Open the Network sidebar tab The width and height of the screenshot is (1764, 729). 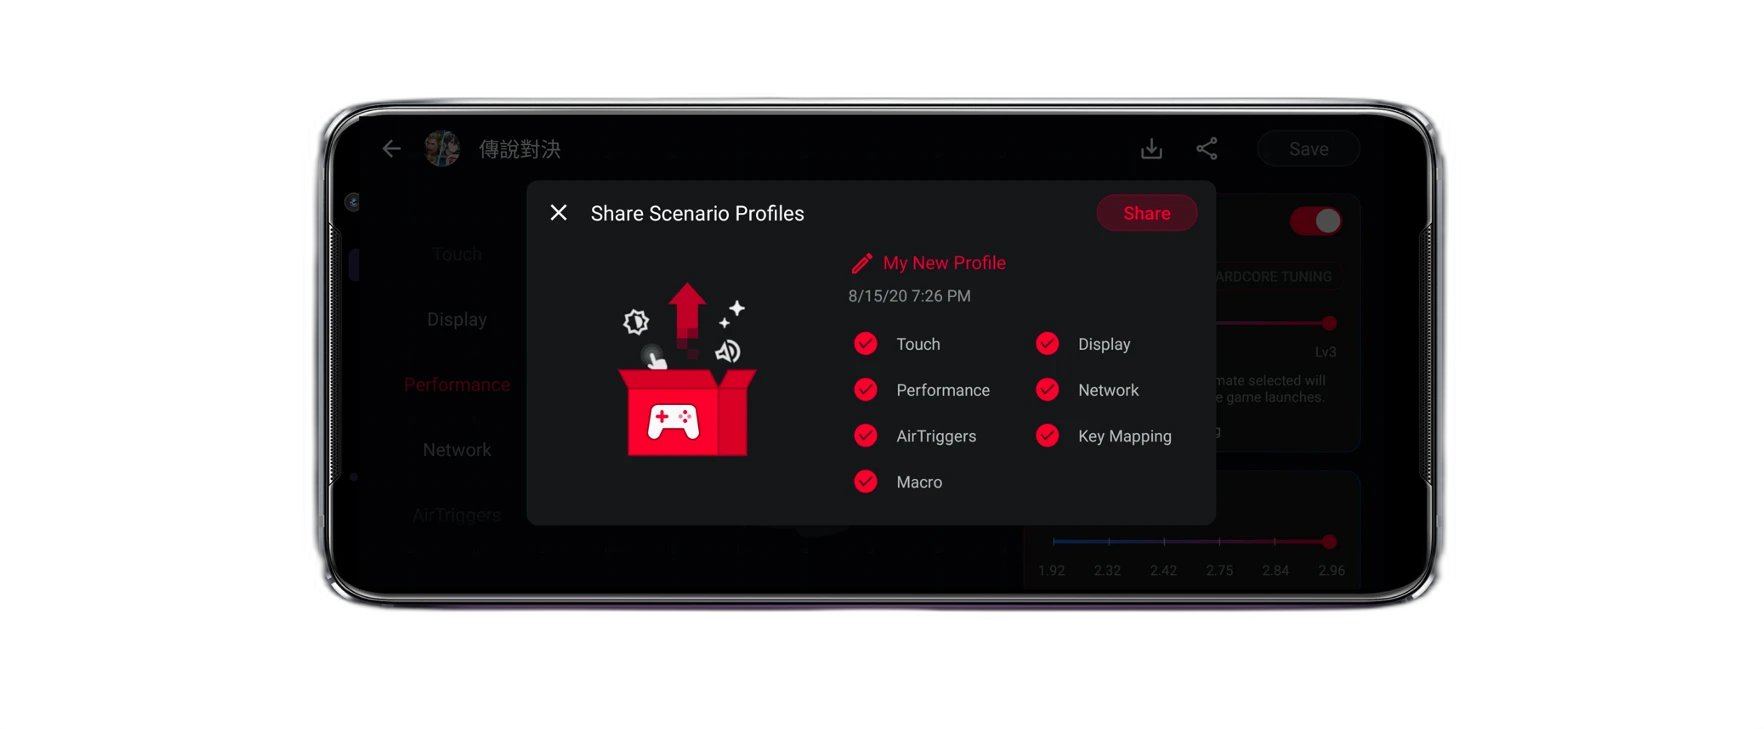tap(457, 450)
